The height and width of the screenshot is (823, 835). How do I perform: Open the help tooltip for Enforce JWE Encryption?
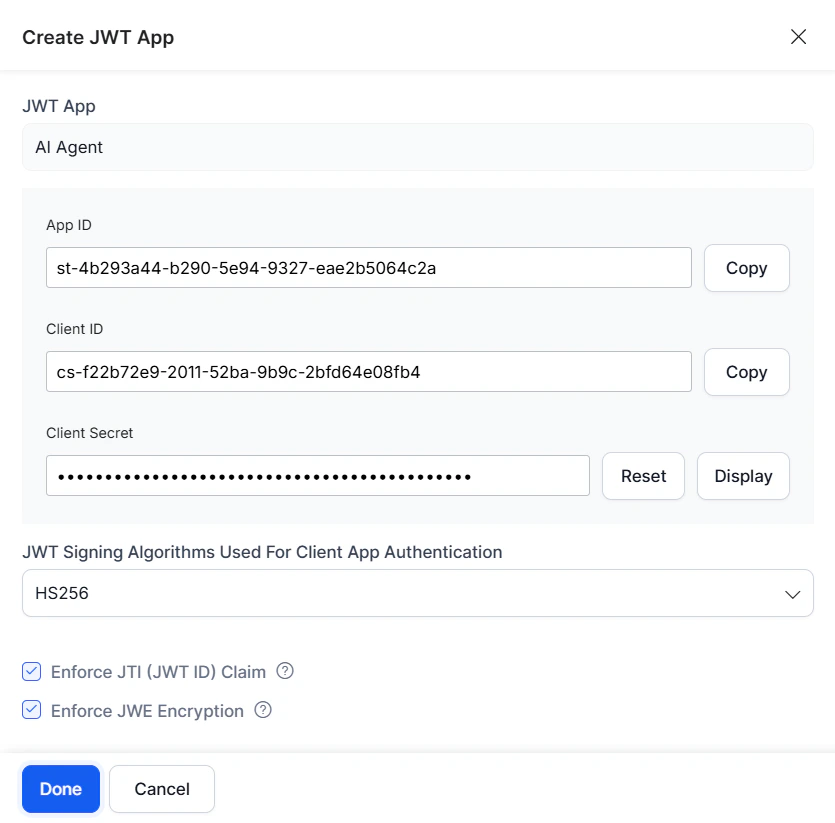tap(263, 710)
